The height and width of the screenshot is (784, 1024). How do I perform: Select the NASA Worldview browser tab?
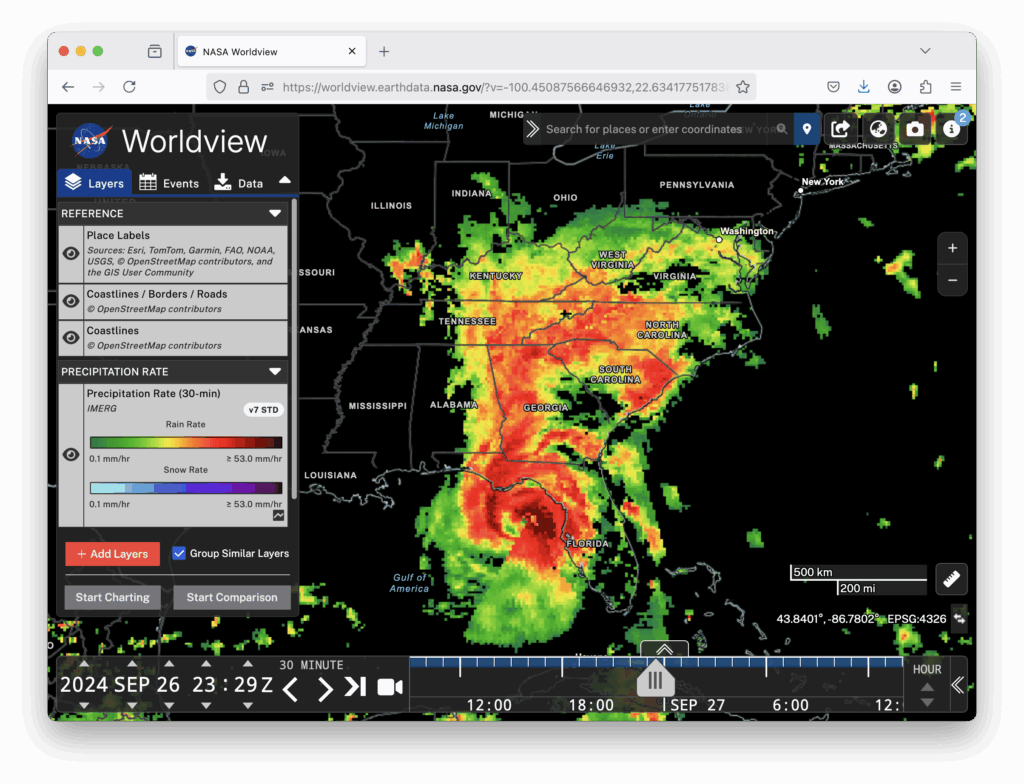[x=271, y=52]
